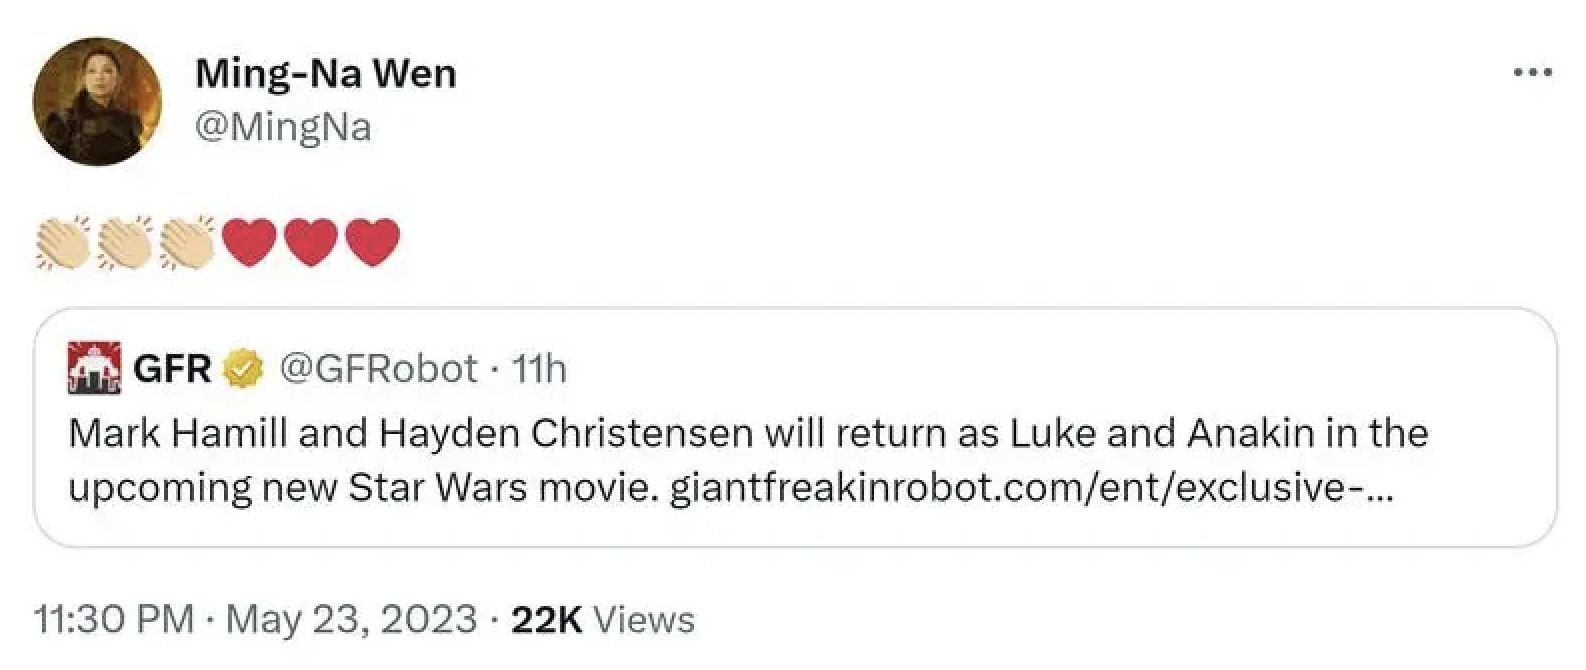
Task: Click the 22K Views count
Action: pyautogui.click(x=602, y=619)
